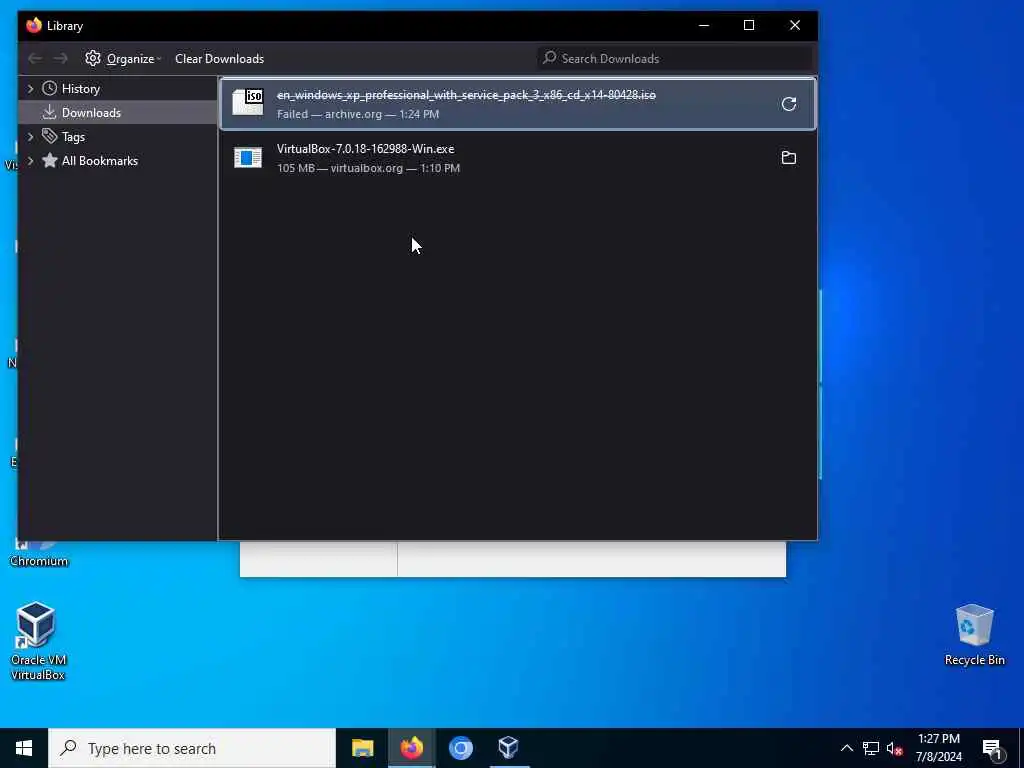1024x768 pixels.
Task: Click the Firefox logo in Library title bar
Action: (34, 25)
